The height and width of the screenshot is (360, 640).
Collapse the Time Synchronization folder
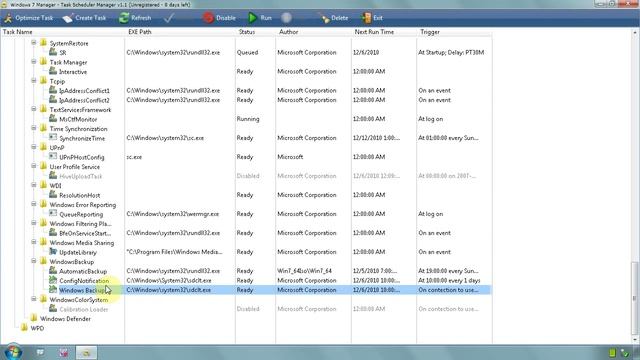tap(34, 128)
